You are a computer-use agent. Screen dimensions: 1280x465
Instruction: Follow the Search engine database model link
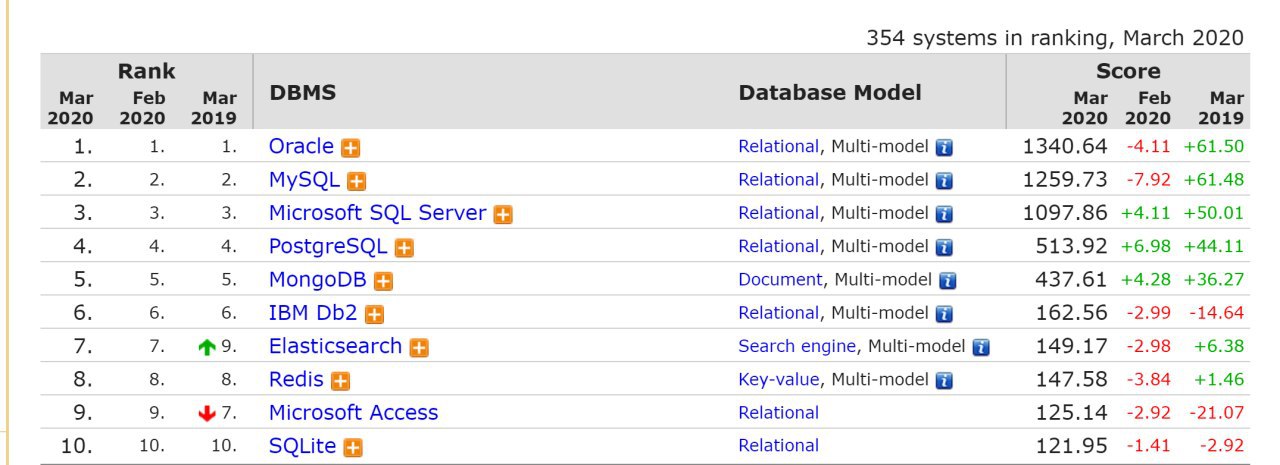[x=797, y=346]
